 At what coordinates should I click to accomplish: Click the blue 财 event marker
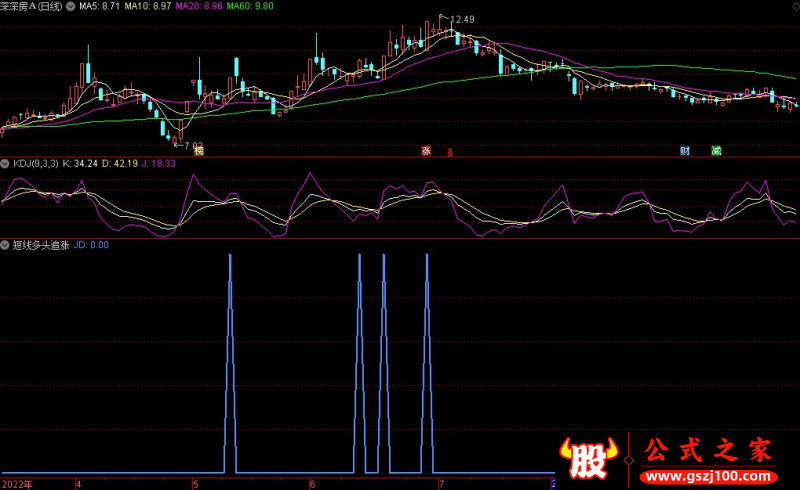coord(685,151)
